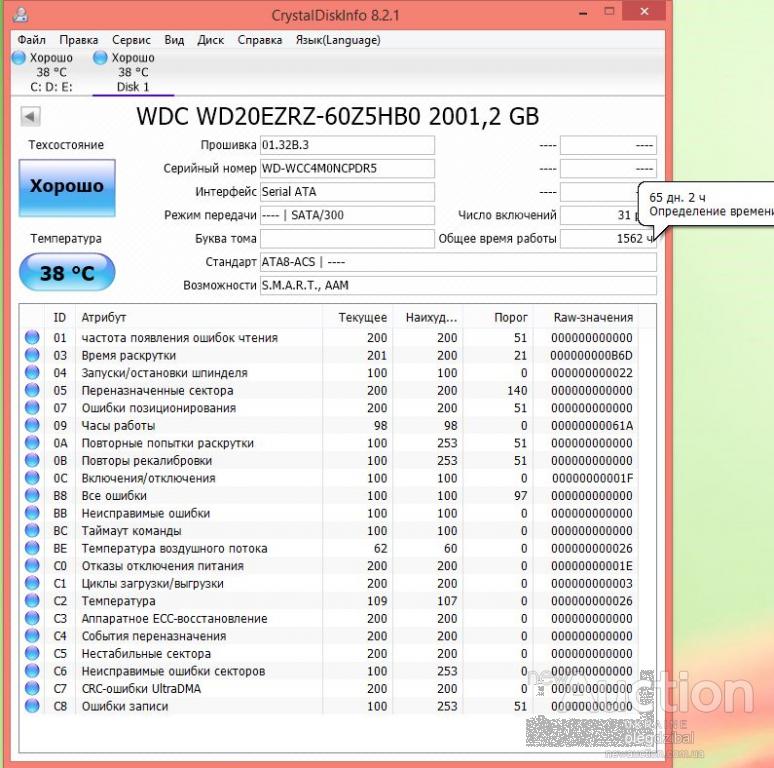
Task: Select raw value 0000000001E
Action: pos(592,566)
